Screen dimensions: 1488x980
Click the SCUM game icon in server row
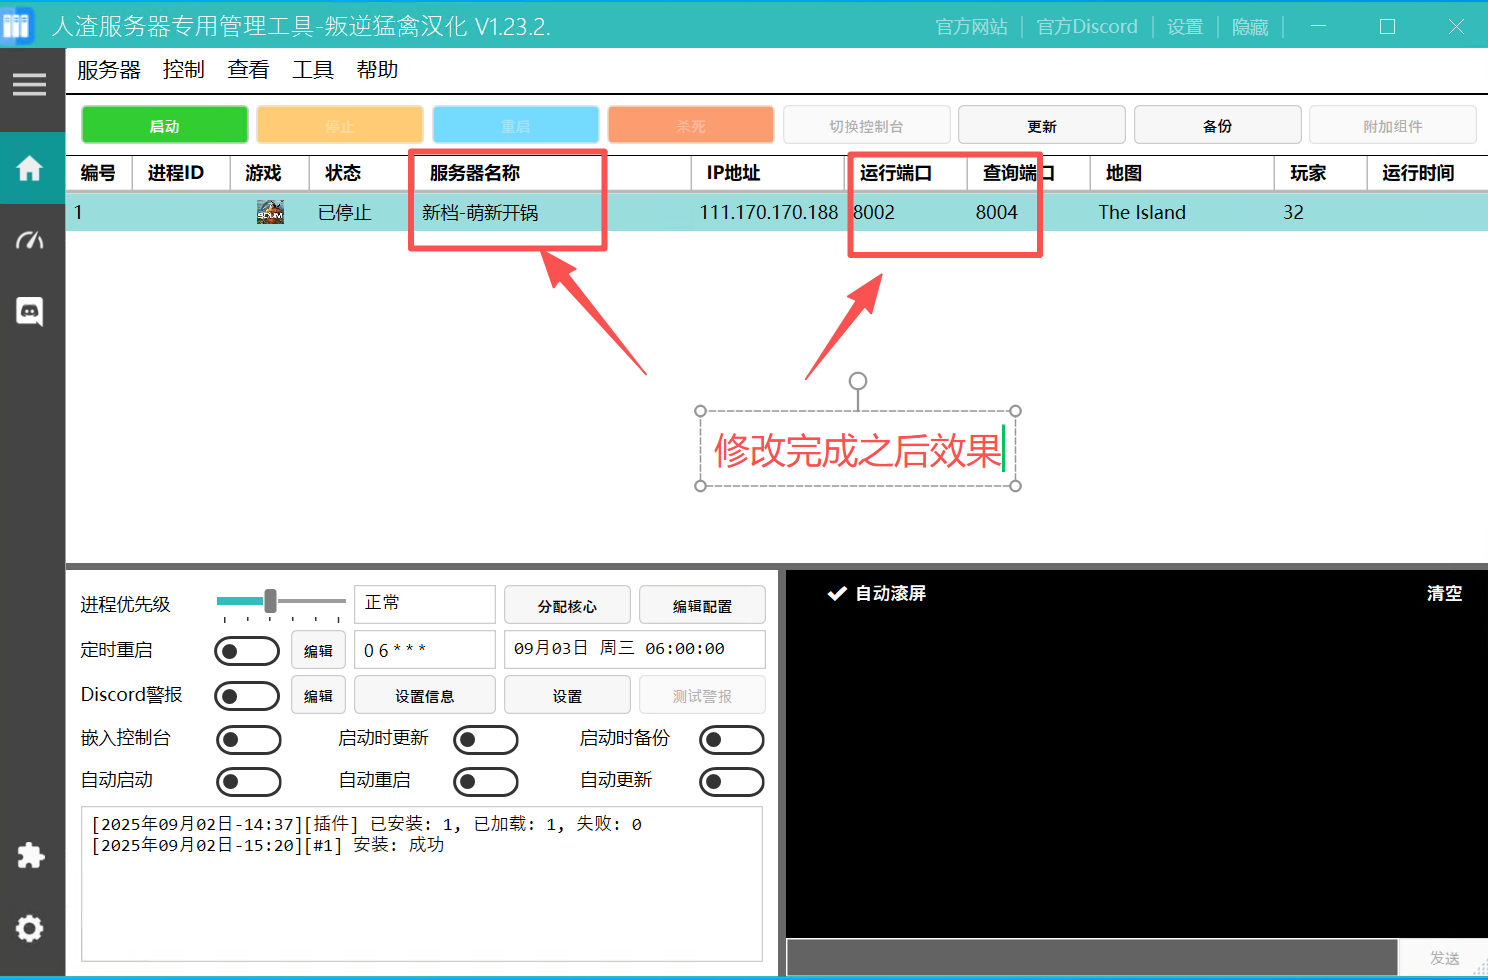coord(269,211)
